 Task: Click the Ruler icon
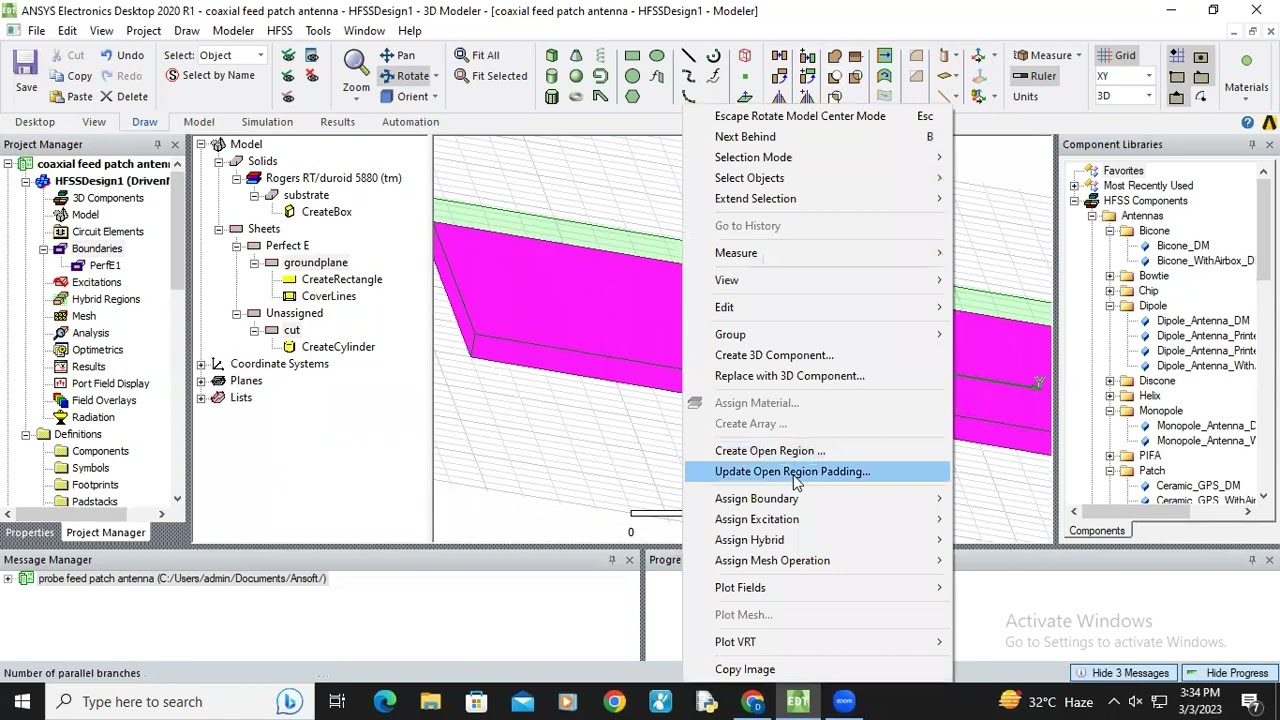pyautogui.click(x=1020, y=76)
